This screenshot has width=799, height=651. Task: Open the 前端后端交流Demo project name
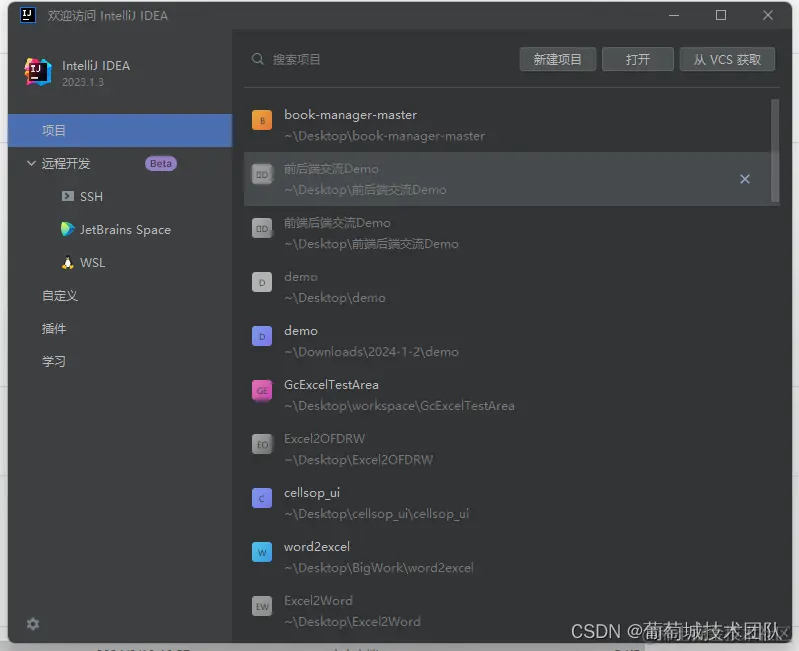tap(337, 223)
